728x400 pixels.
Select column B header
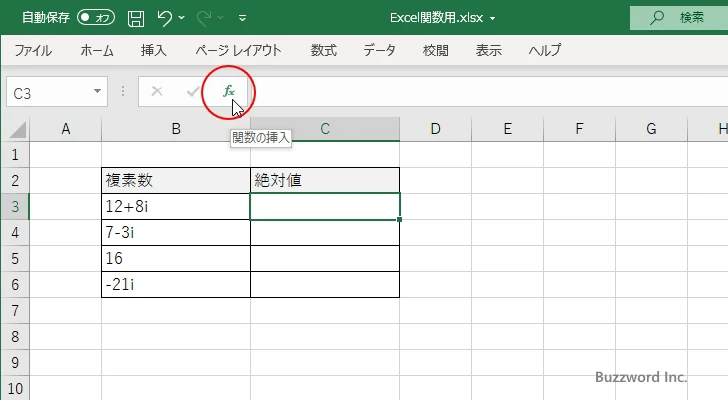176,129
